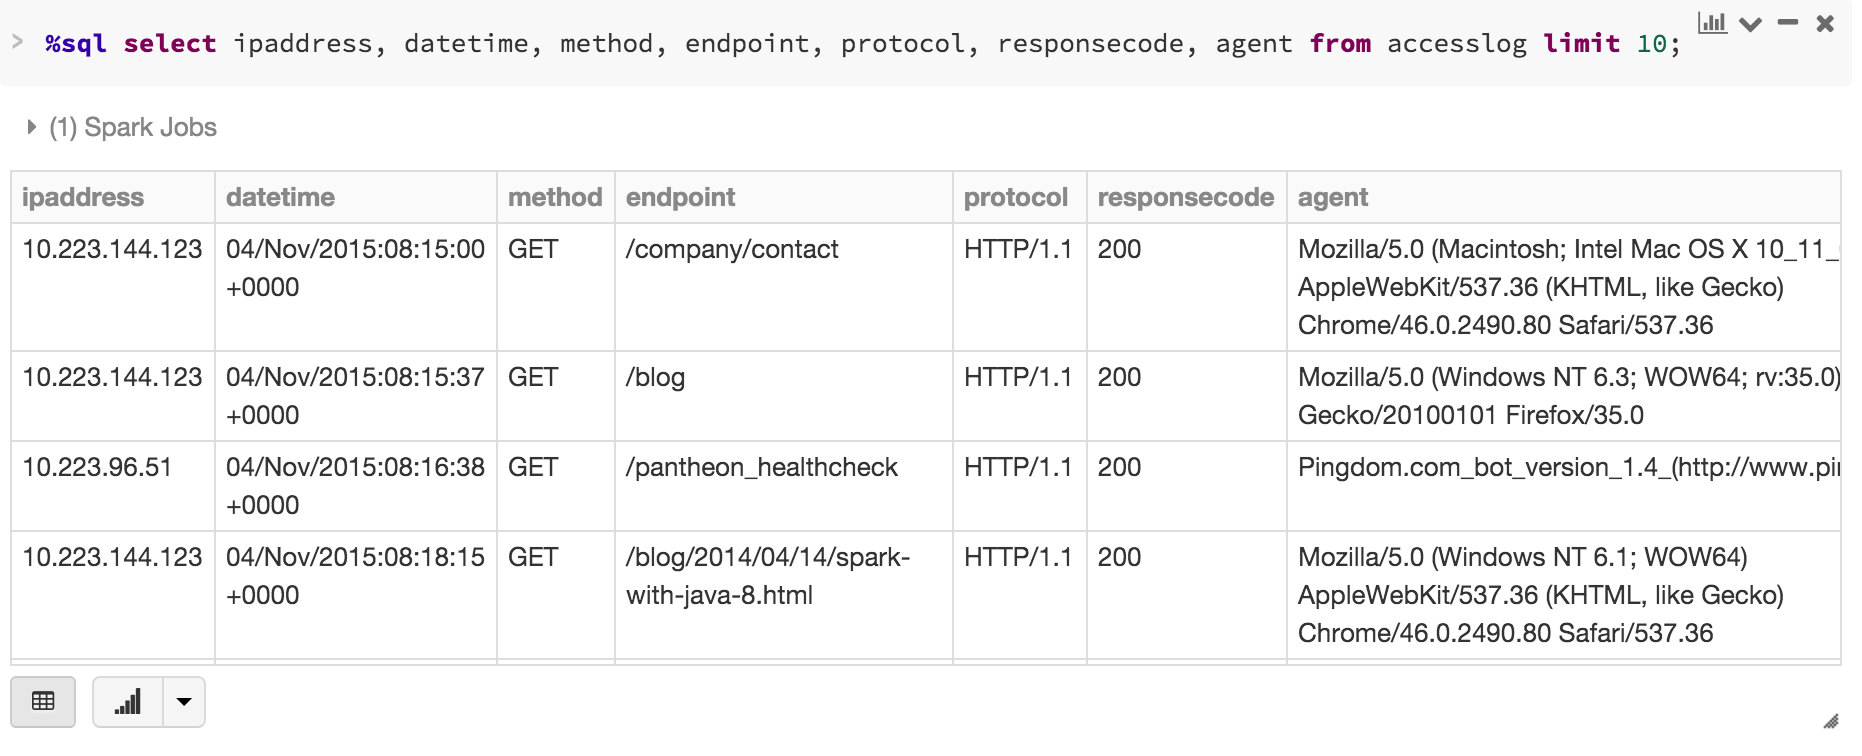Click the protocol column header
Viewport: 1862px width, 756px height.
point(1016,197)
